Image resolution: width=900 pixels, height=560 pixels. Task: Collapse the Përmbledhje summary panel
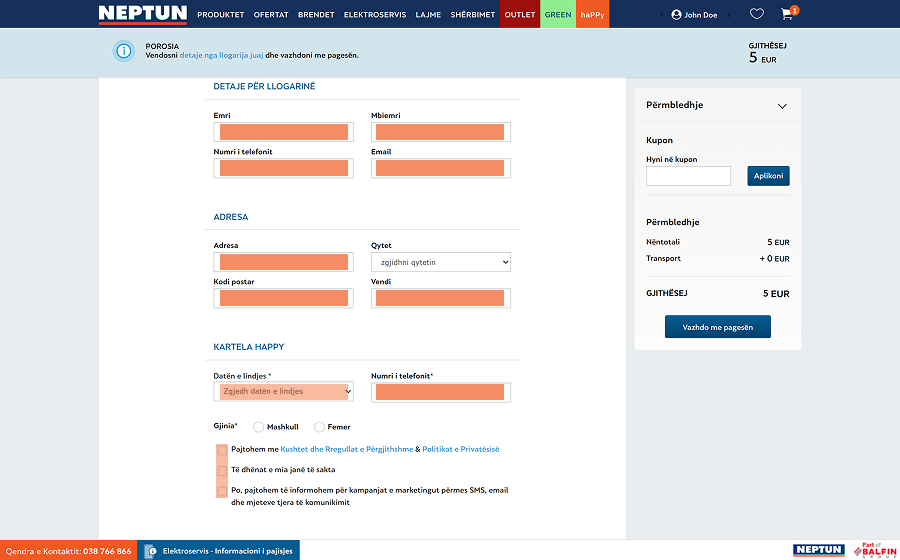[782, 106]
